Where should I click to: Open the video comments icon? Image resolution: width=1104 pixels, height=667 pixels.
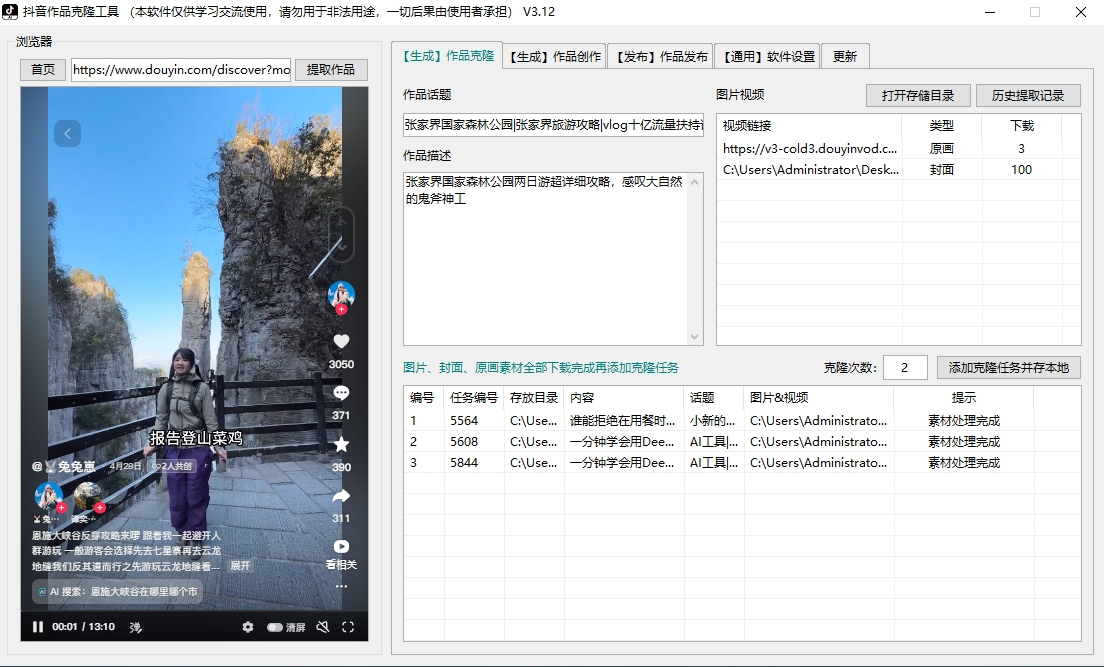[341, 392]
